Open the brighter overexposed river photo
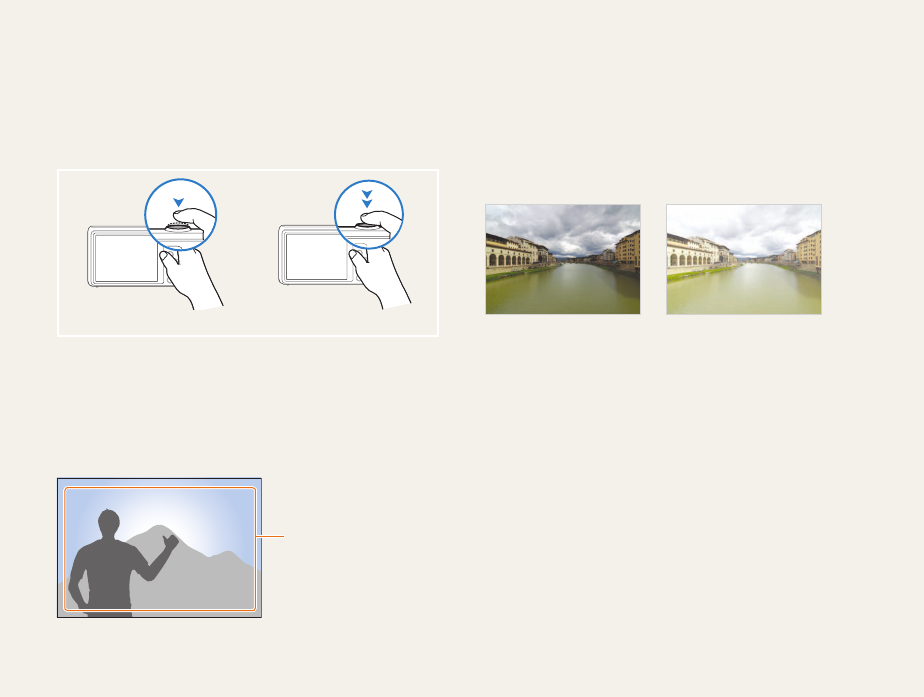The image size is (924, 697). click(x=744, y=259)
